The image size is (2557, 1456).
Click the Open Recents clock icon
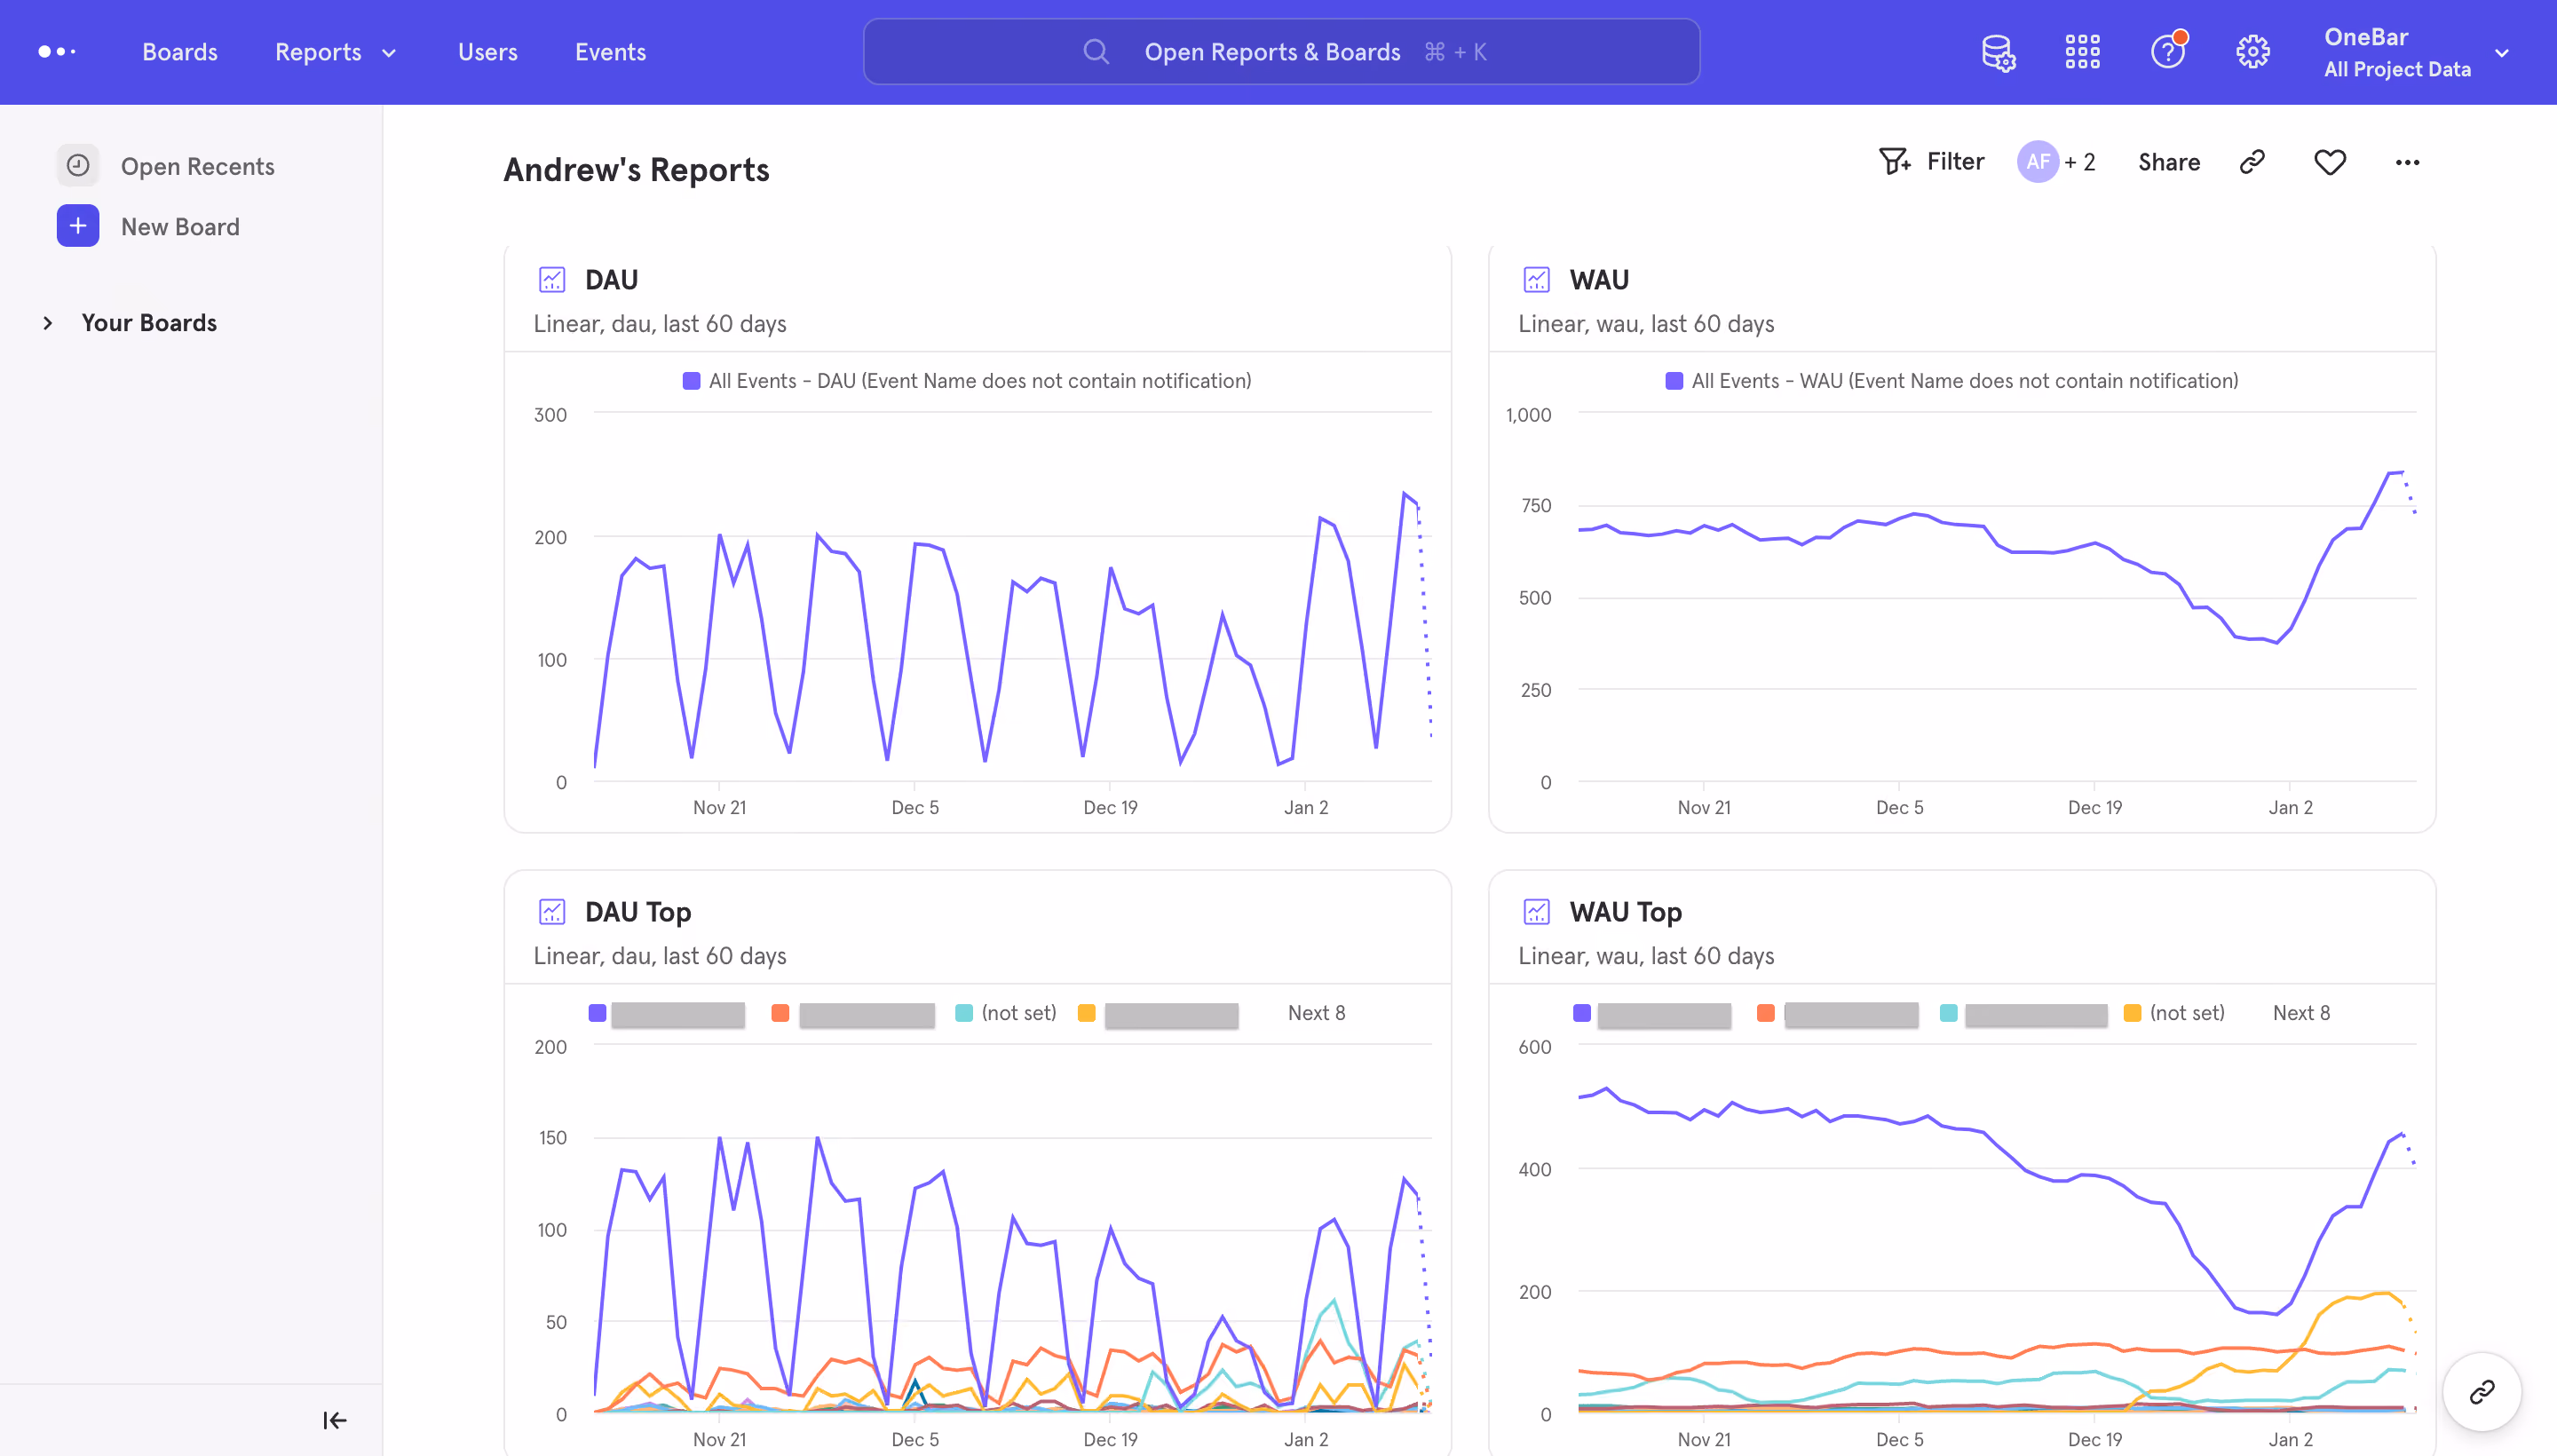point(78,166)
